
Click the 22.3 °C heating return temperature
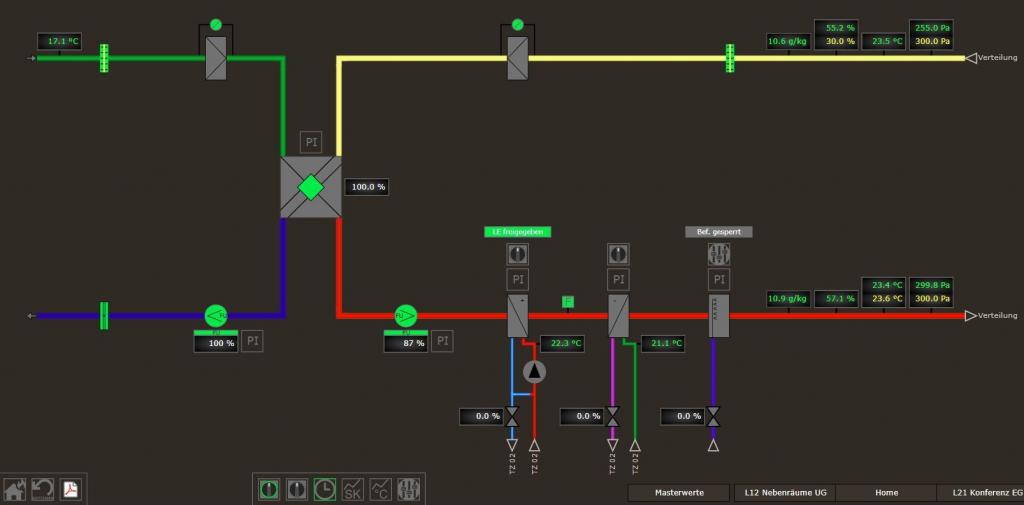coord(562,344)
